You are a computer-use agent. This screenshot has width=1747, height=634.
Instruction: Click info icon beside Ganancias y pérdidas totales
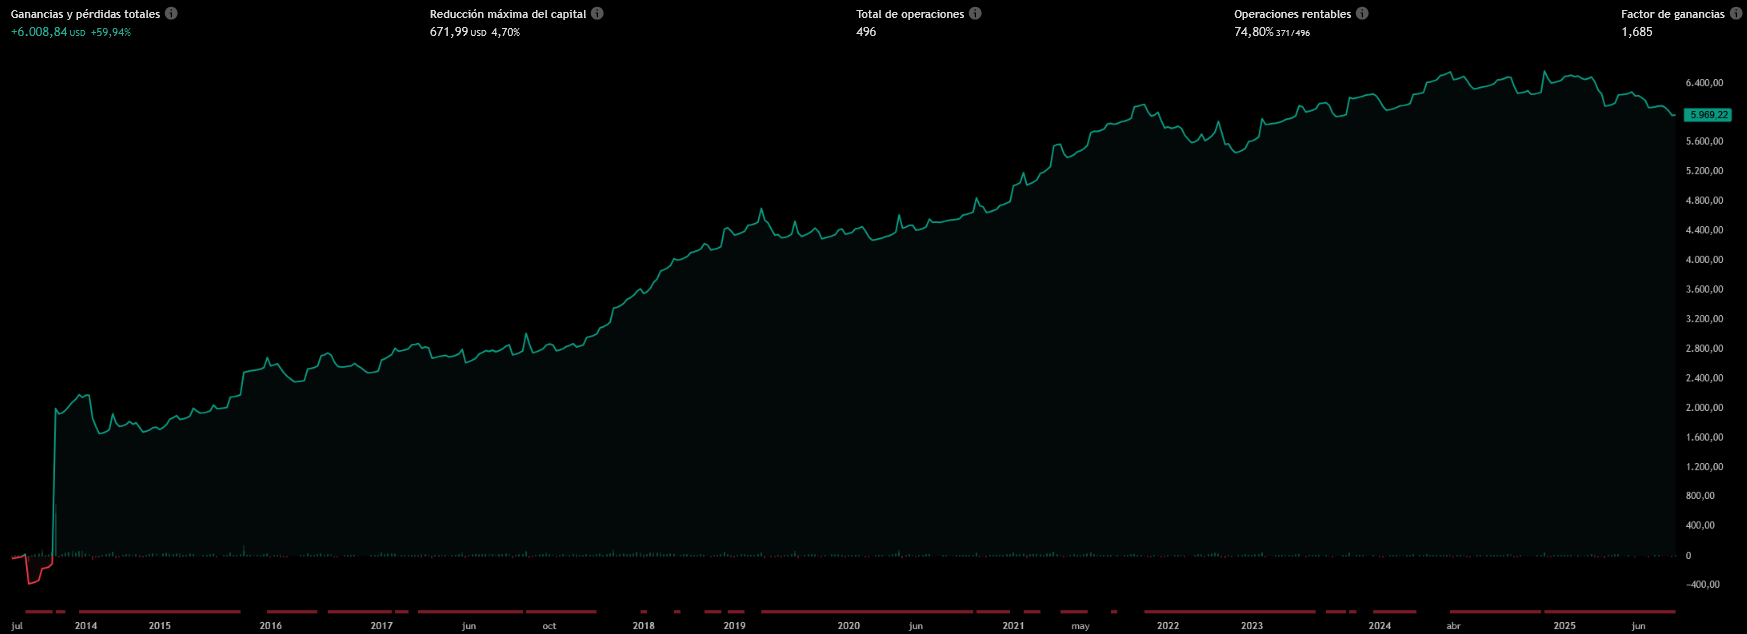171,14
